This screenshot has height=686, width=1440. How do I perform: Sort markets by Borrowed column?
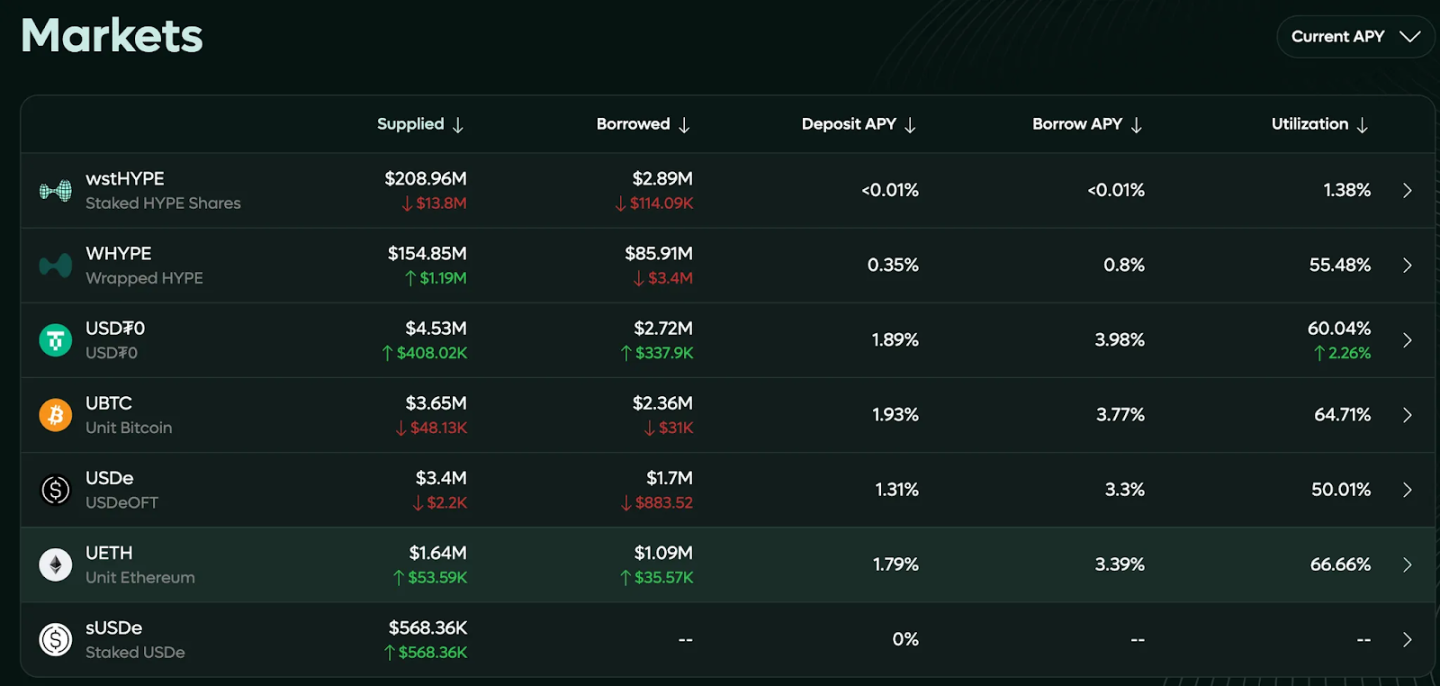pos(643,125)
